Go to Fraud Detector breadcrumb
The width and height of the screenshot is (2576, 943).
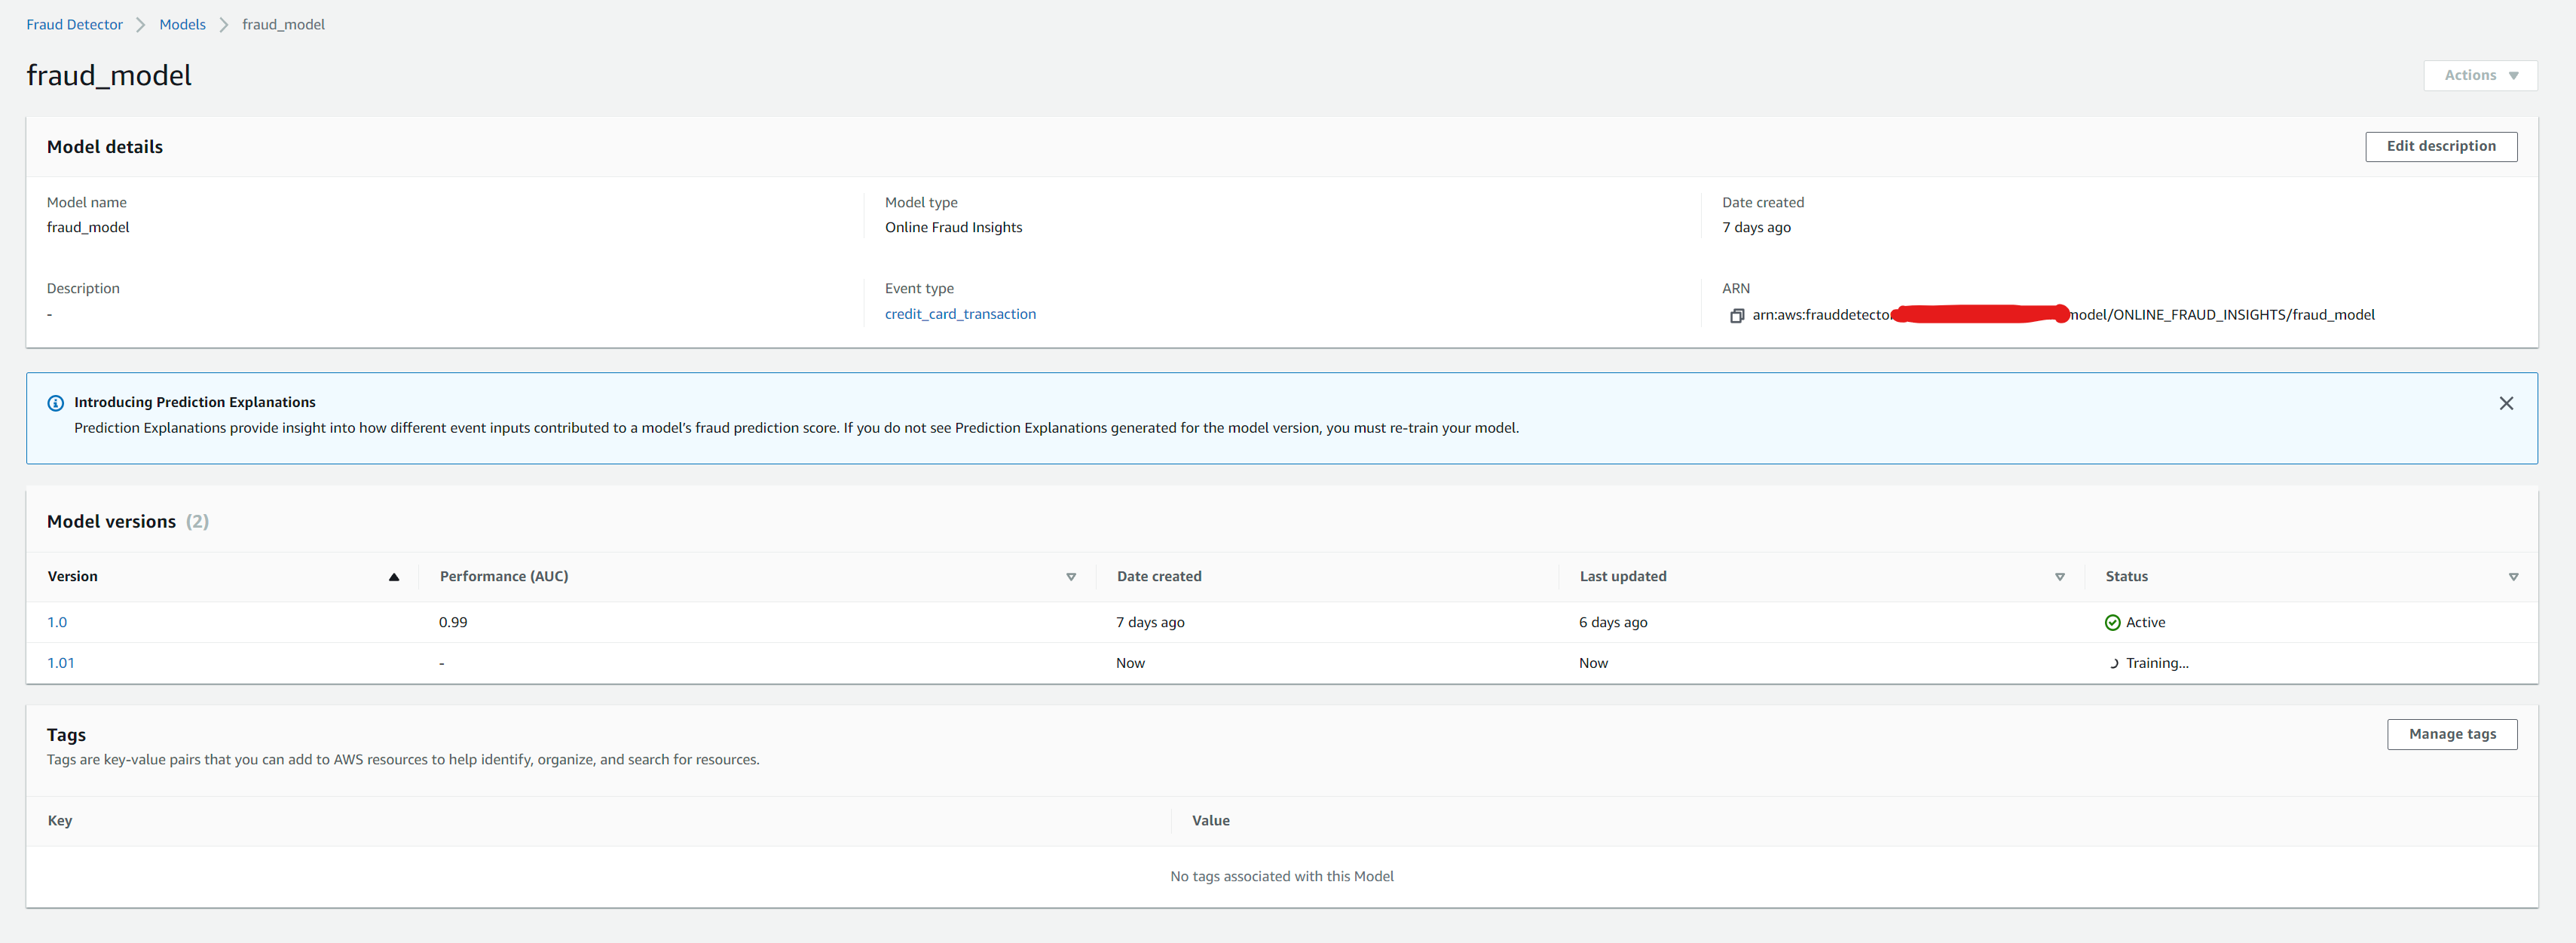click(74, 24)
